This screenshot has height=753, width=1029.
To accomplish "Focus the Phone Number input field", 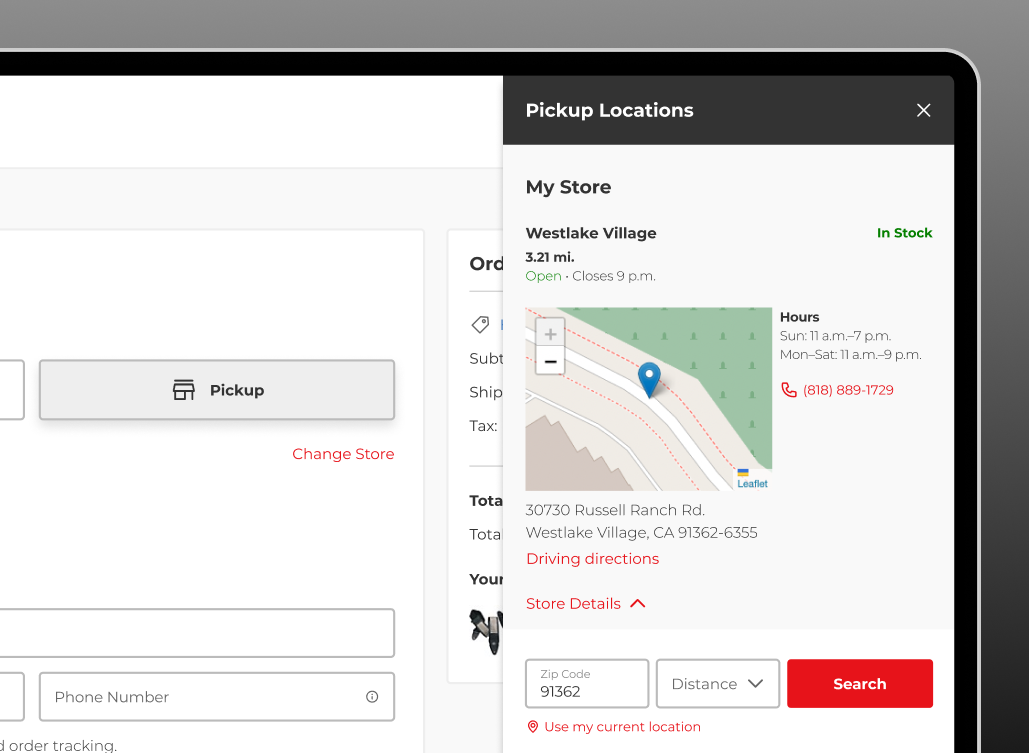I will [200, 697].
